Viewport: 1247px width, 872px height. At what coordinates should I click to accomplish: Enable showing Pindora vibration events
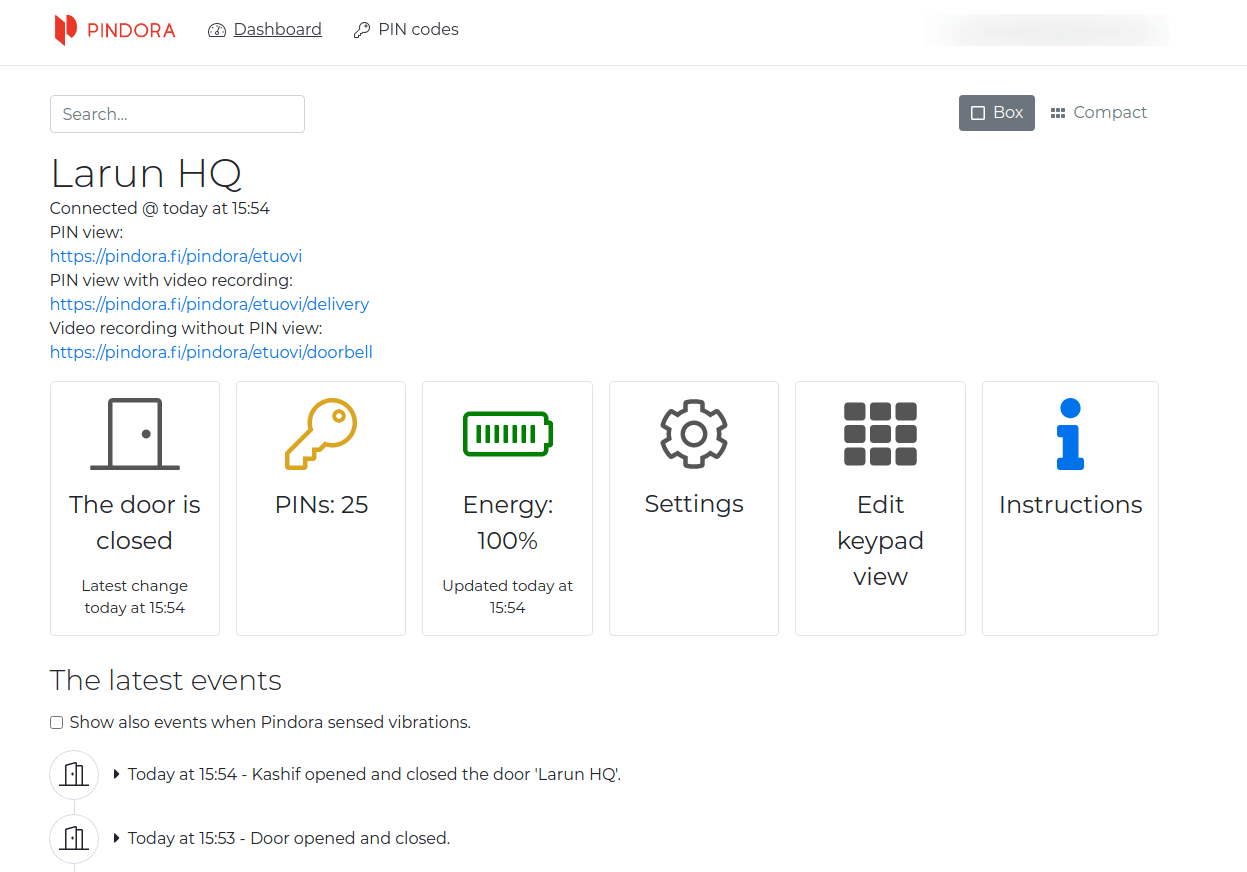point(56,722)
